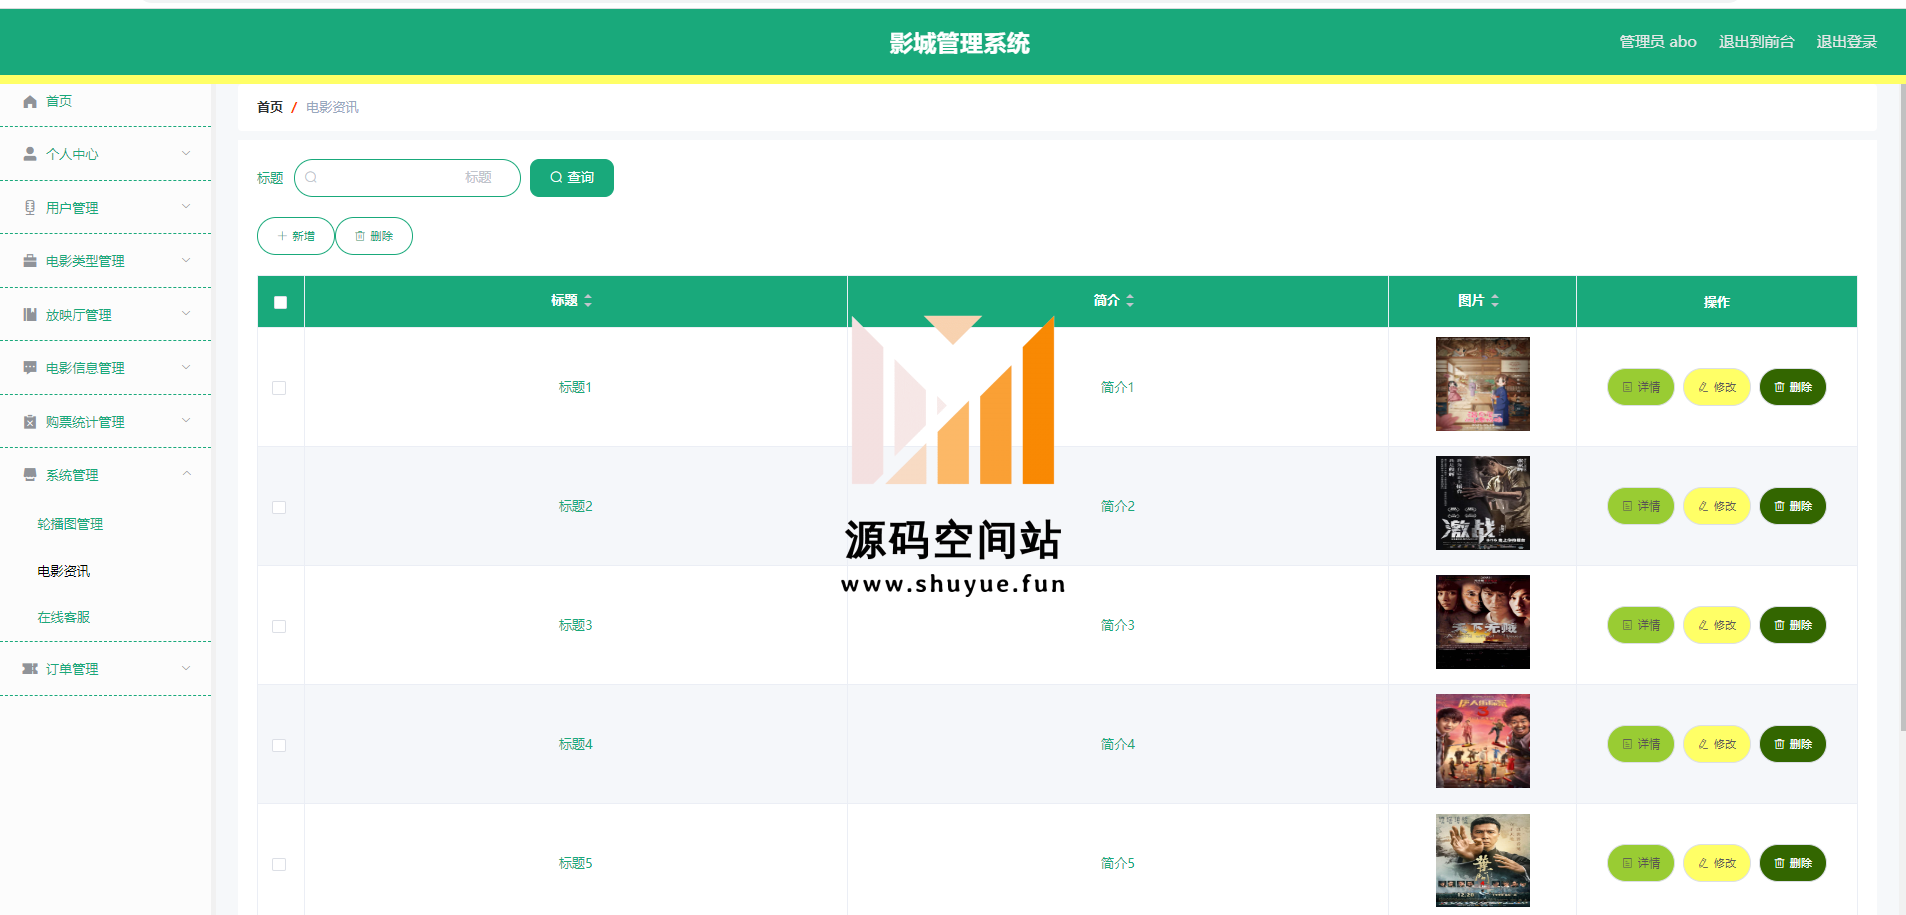
Task: Expand the 购票统计管理 chevron
Action: pos(186,420)
